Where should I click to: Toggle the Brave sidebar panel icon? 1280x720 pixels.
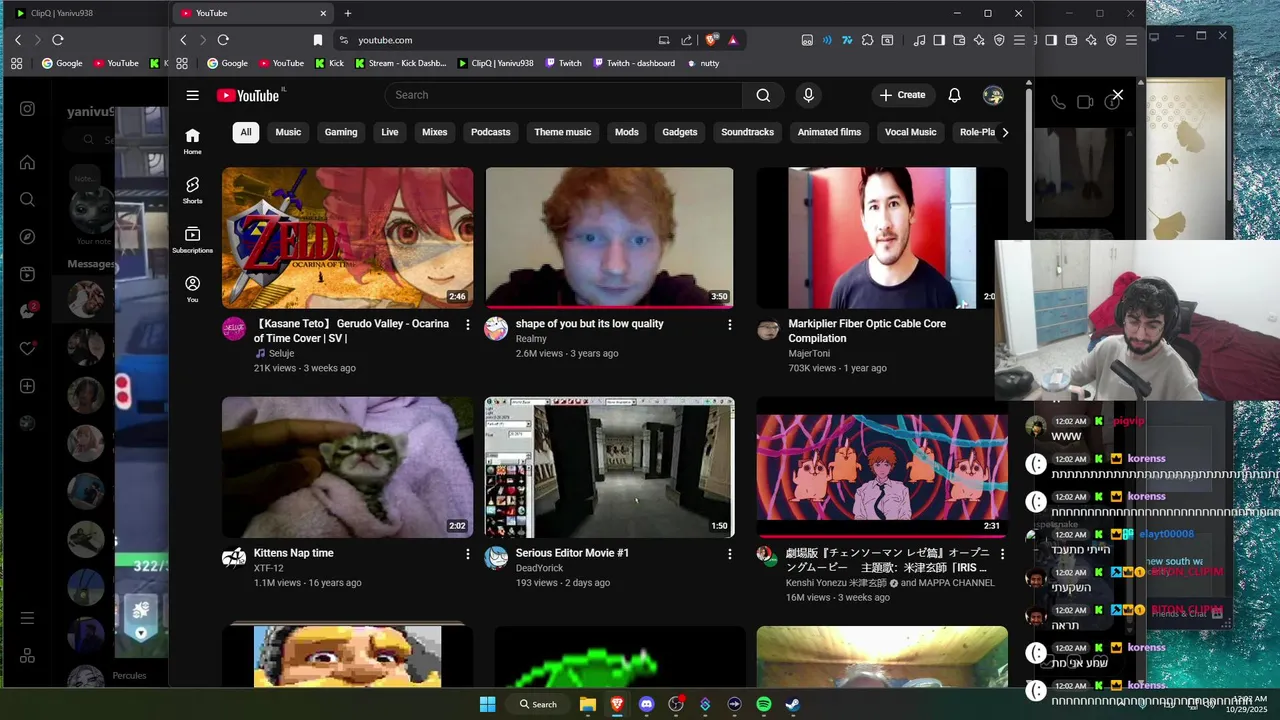tap(939, 40)
